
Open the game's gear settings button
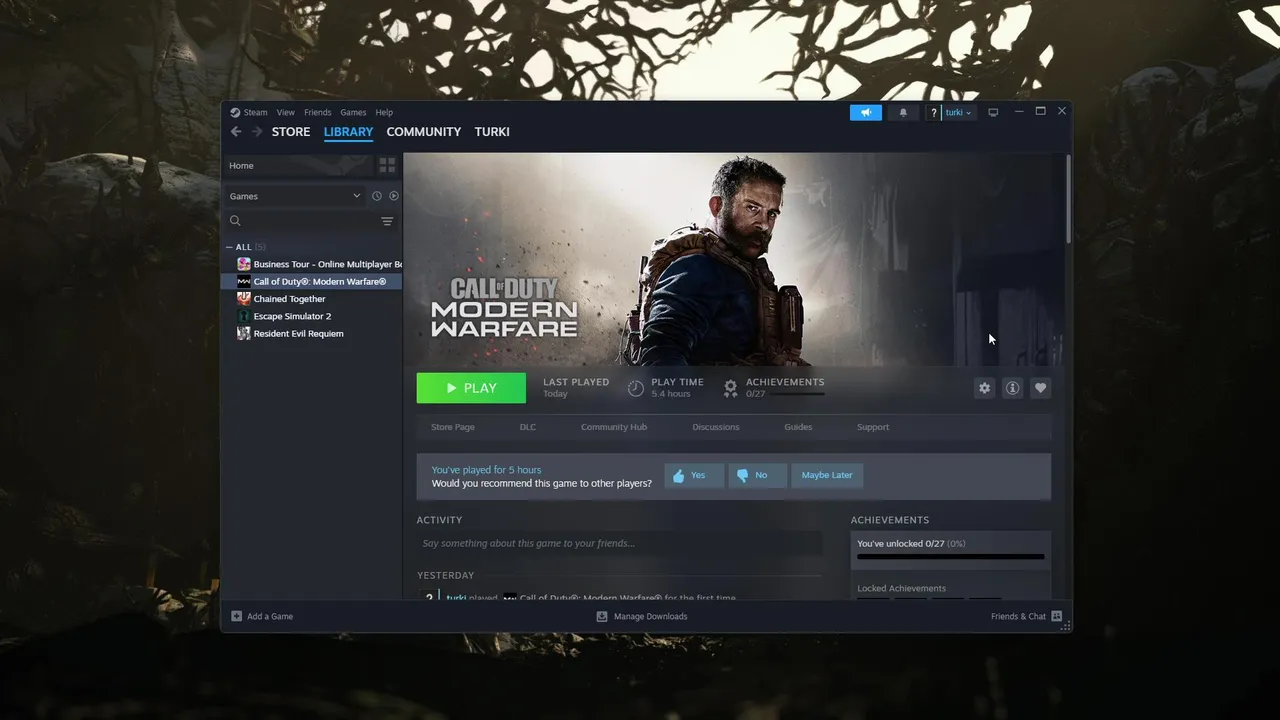coord(985,388)
